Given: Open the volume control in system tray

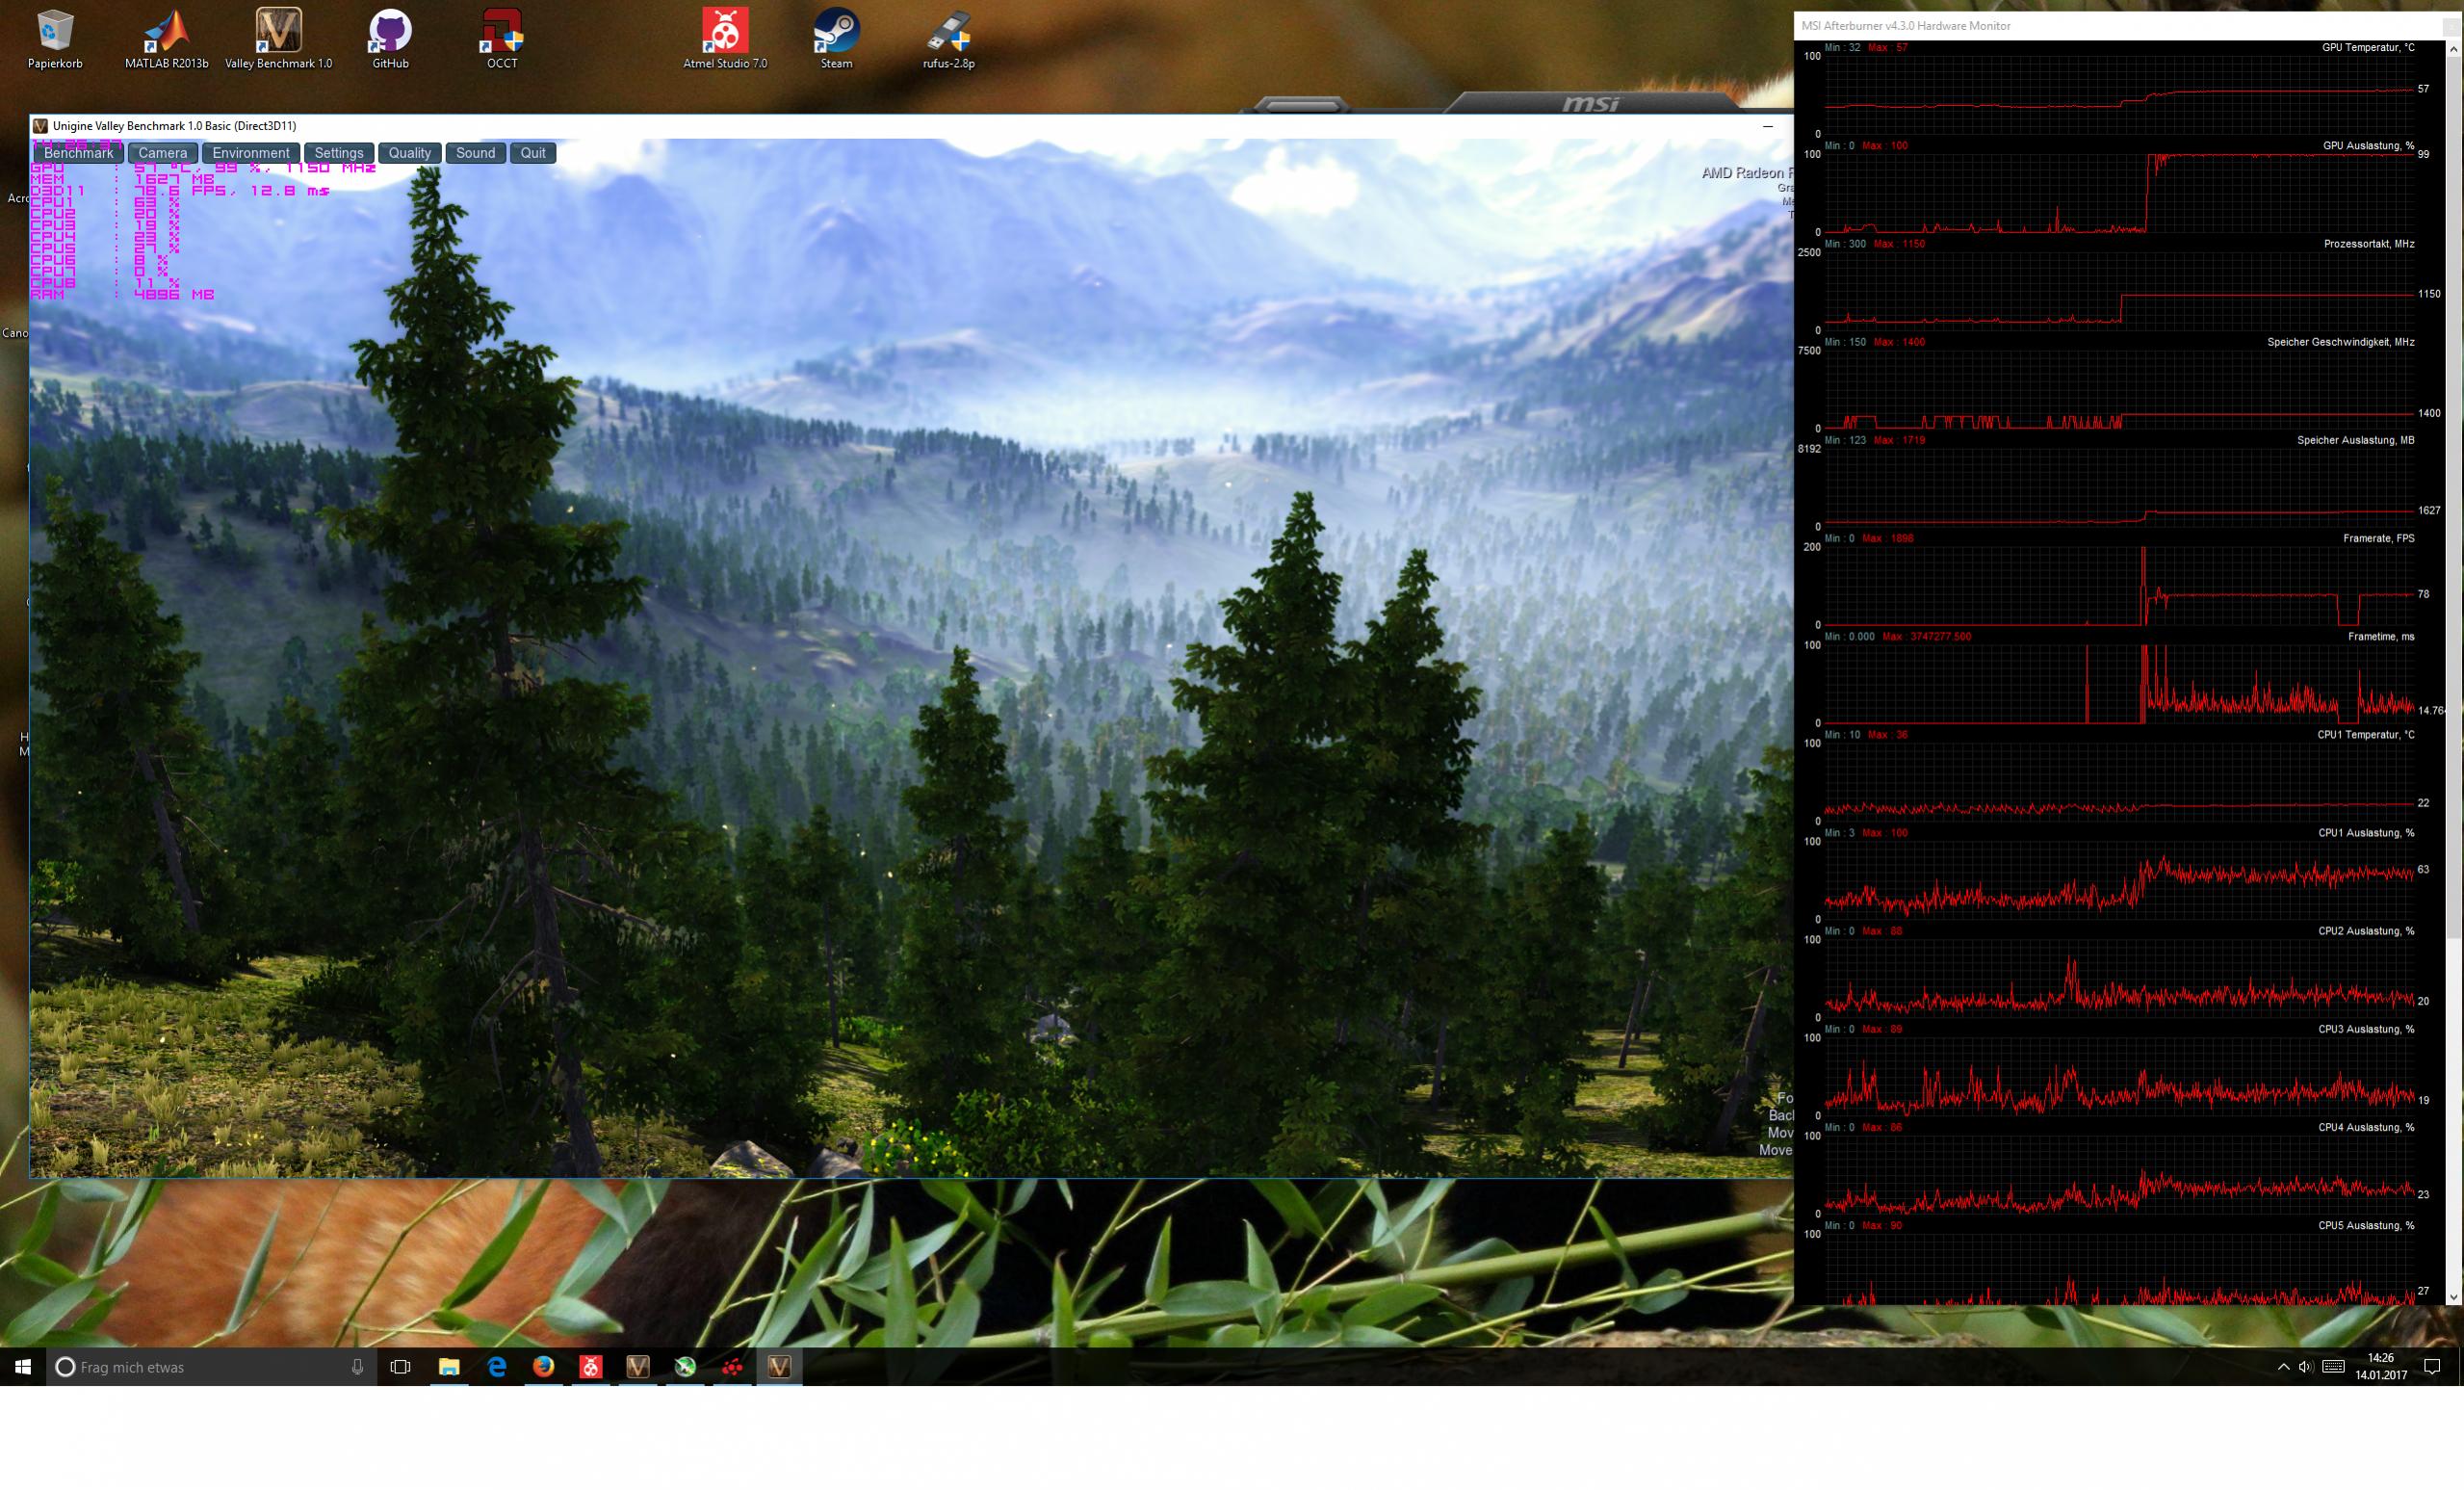Looking at the screenshot, I should click(2305, 1367).
